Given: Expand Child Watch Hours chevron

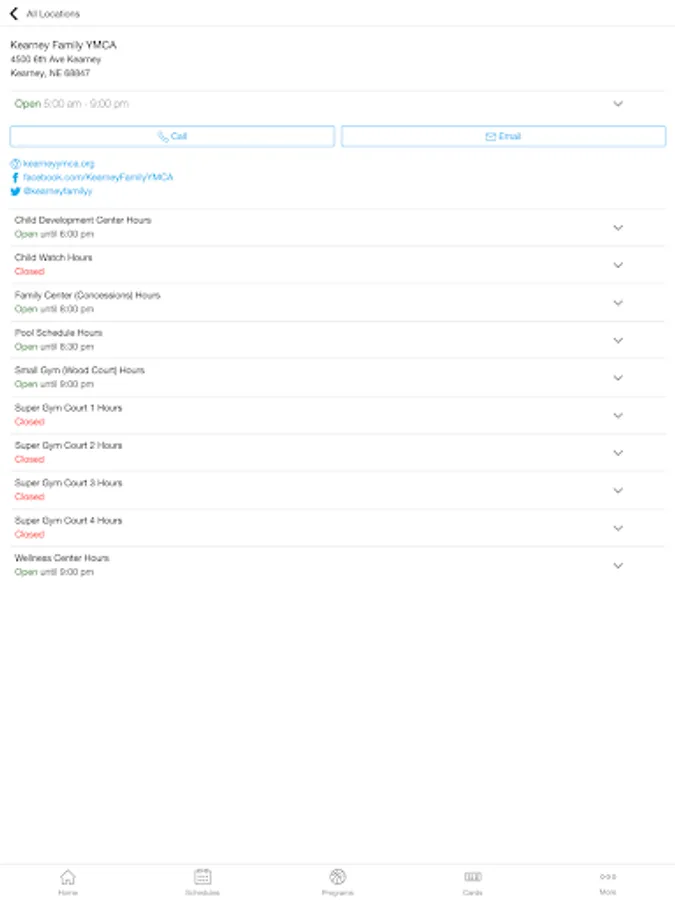Looking at the screenshot, I should 618,265.
